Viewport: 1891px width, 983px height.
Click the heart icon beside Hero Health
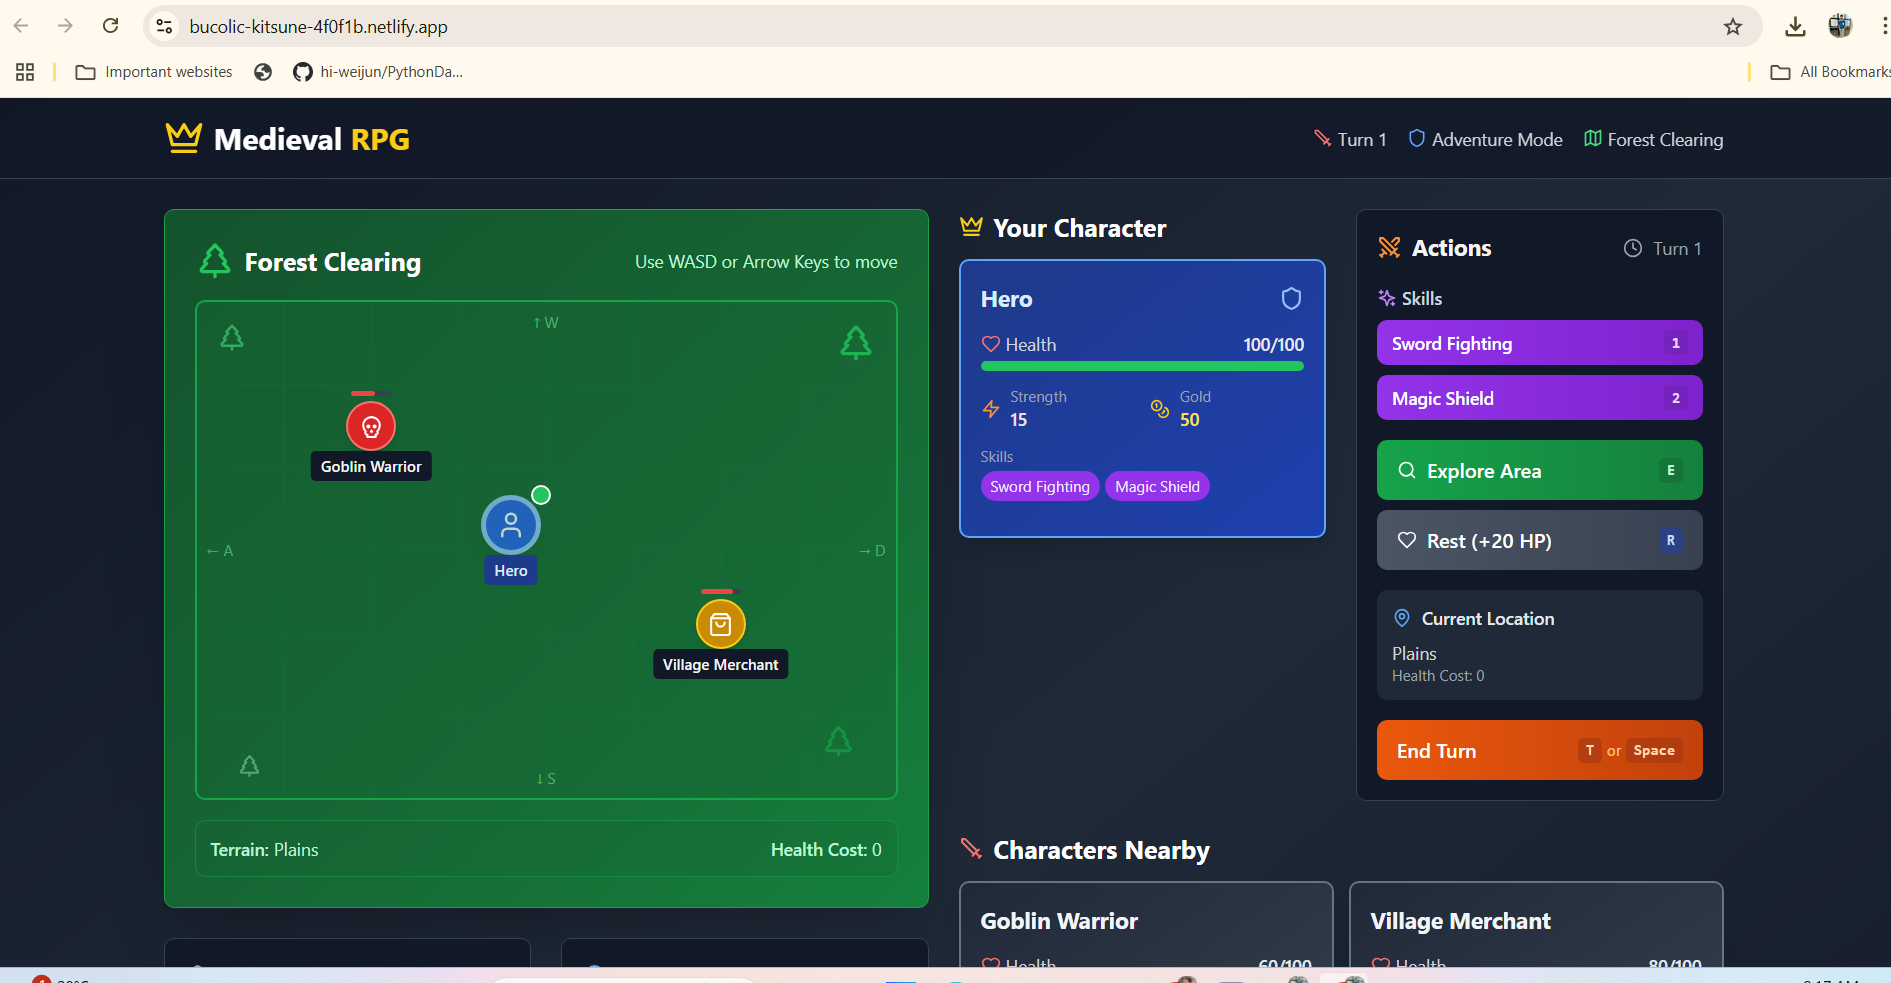[x=991, y=344]
